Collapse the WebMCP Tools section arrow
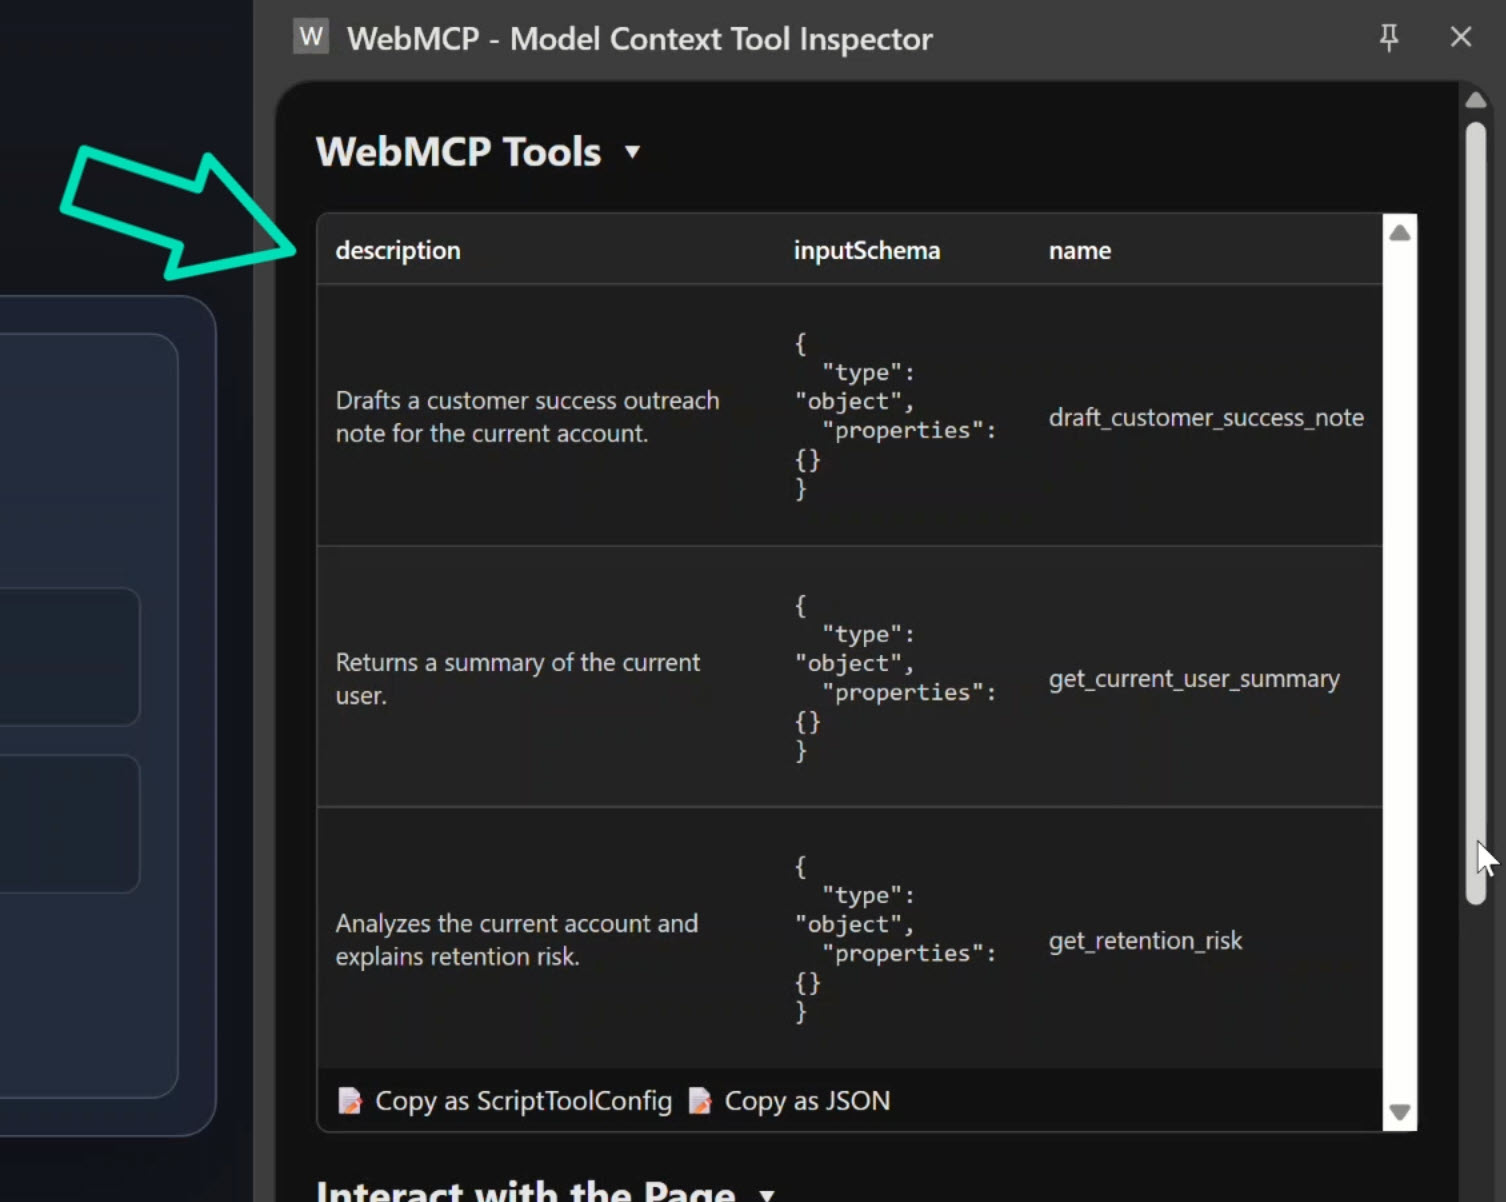 click(x=632, y=152)
